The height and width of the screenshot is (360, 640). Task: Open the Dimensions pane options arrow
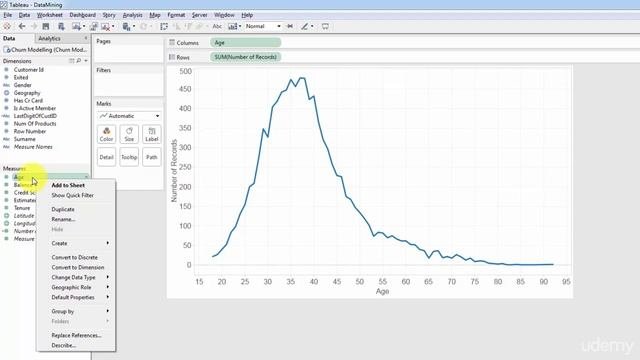click(x=86, y=61)
